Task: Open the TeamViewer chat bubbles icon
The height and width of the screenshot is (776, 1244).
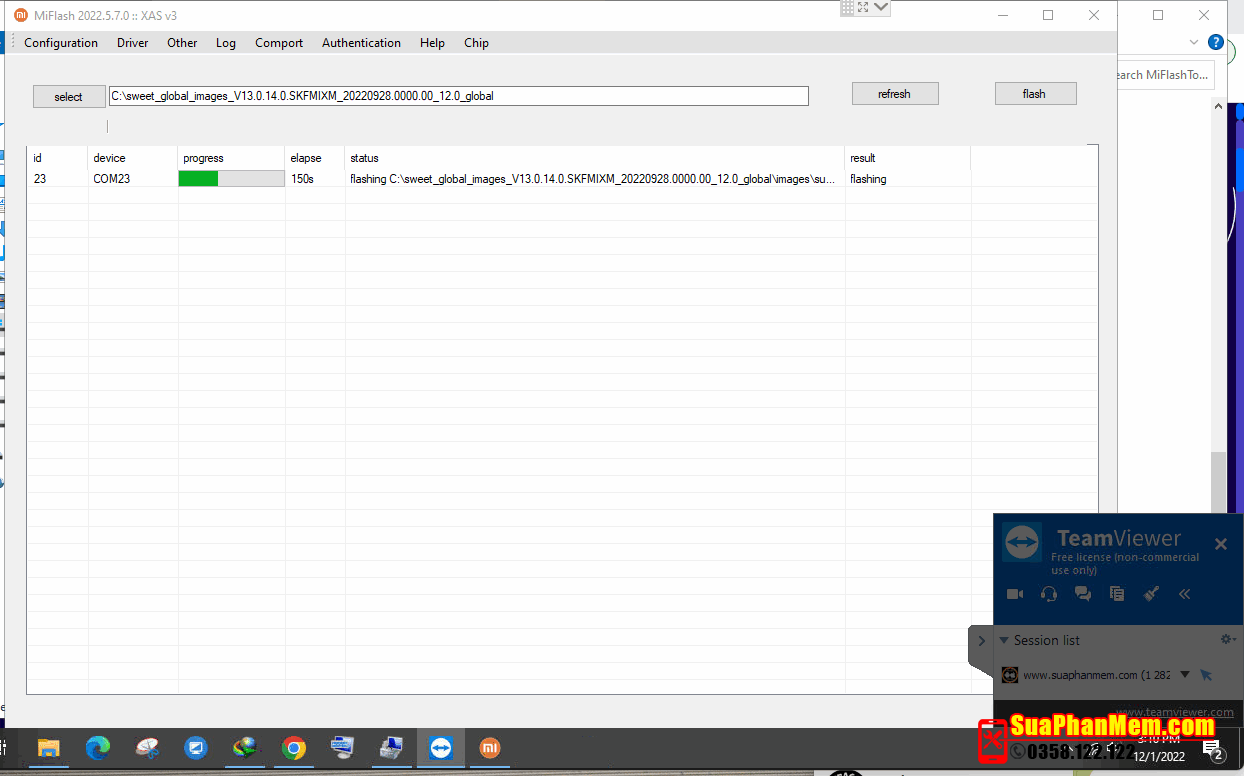Action: point(1082,594)
